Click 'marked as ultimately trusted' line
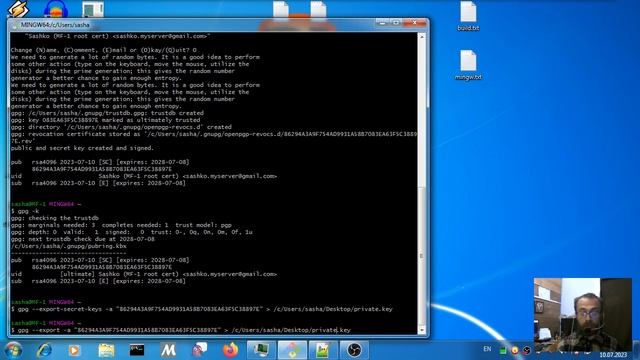 tap(105, 120)
